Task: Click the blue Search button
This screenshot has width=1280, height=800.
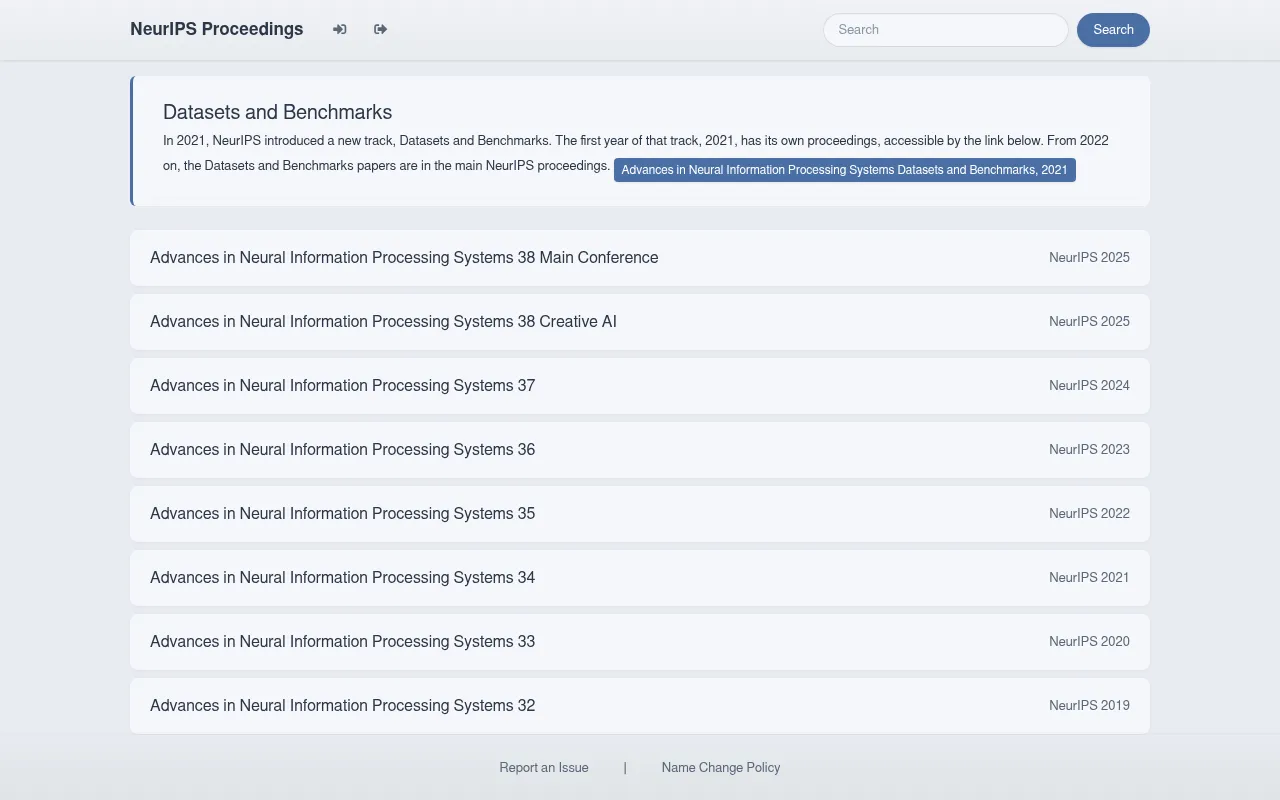Action: point(1113,30)
